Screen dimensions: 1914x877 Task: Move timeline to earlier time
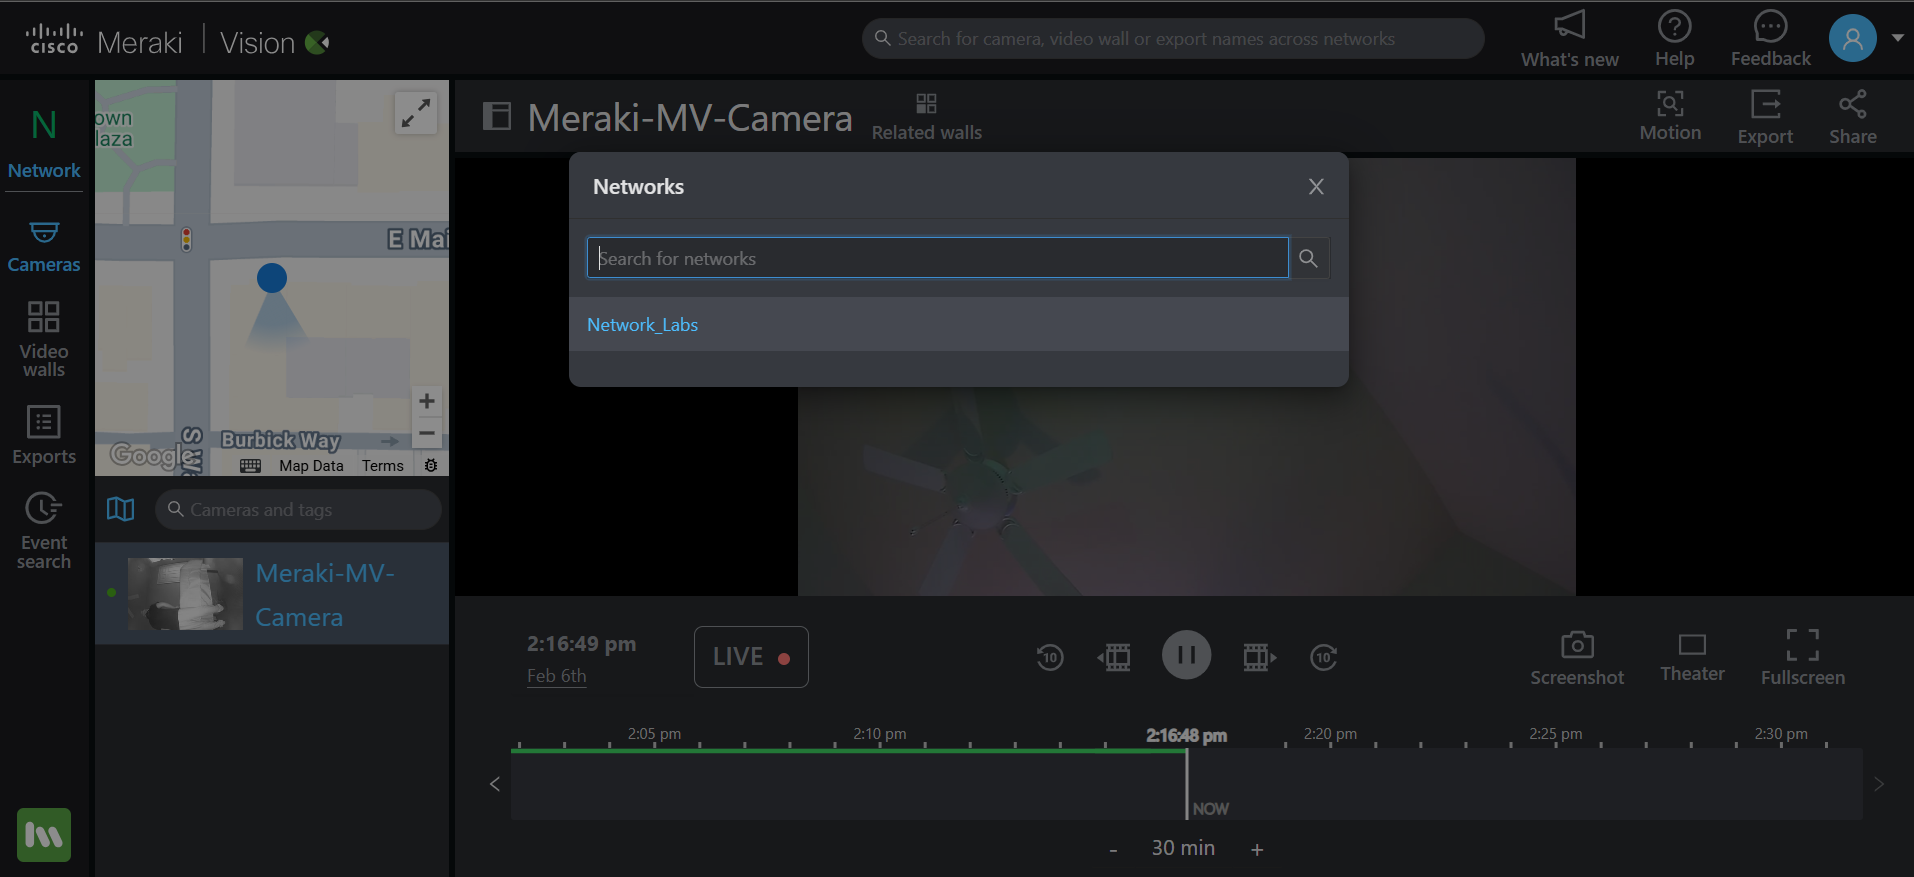[495, 784]
